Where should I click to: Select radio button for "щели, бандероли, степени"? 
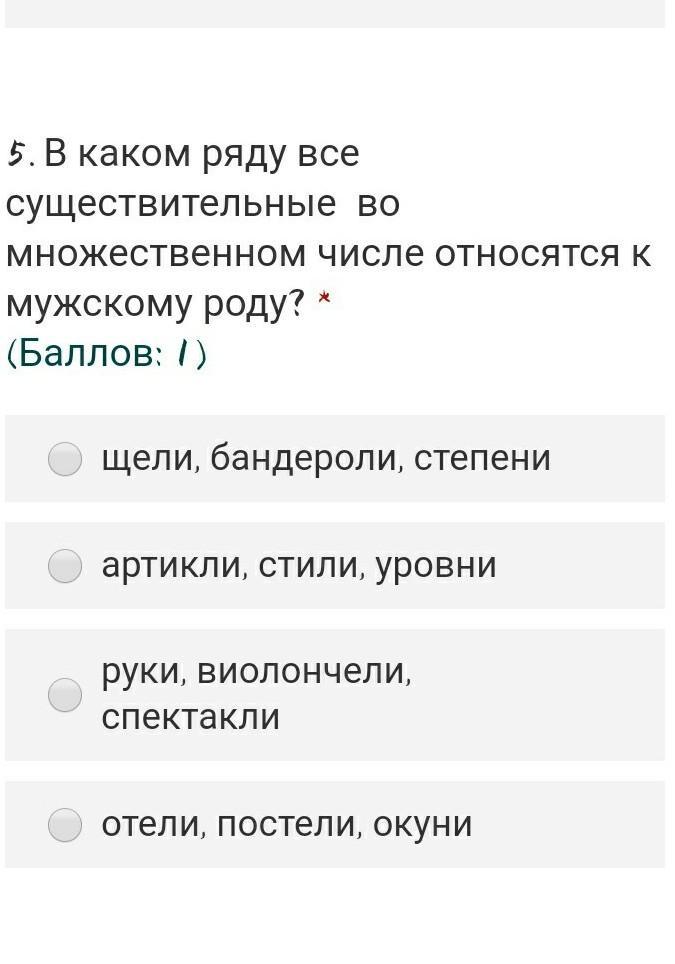click(65, 459)
